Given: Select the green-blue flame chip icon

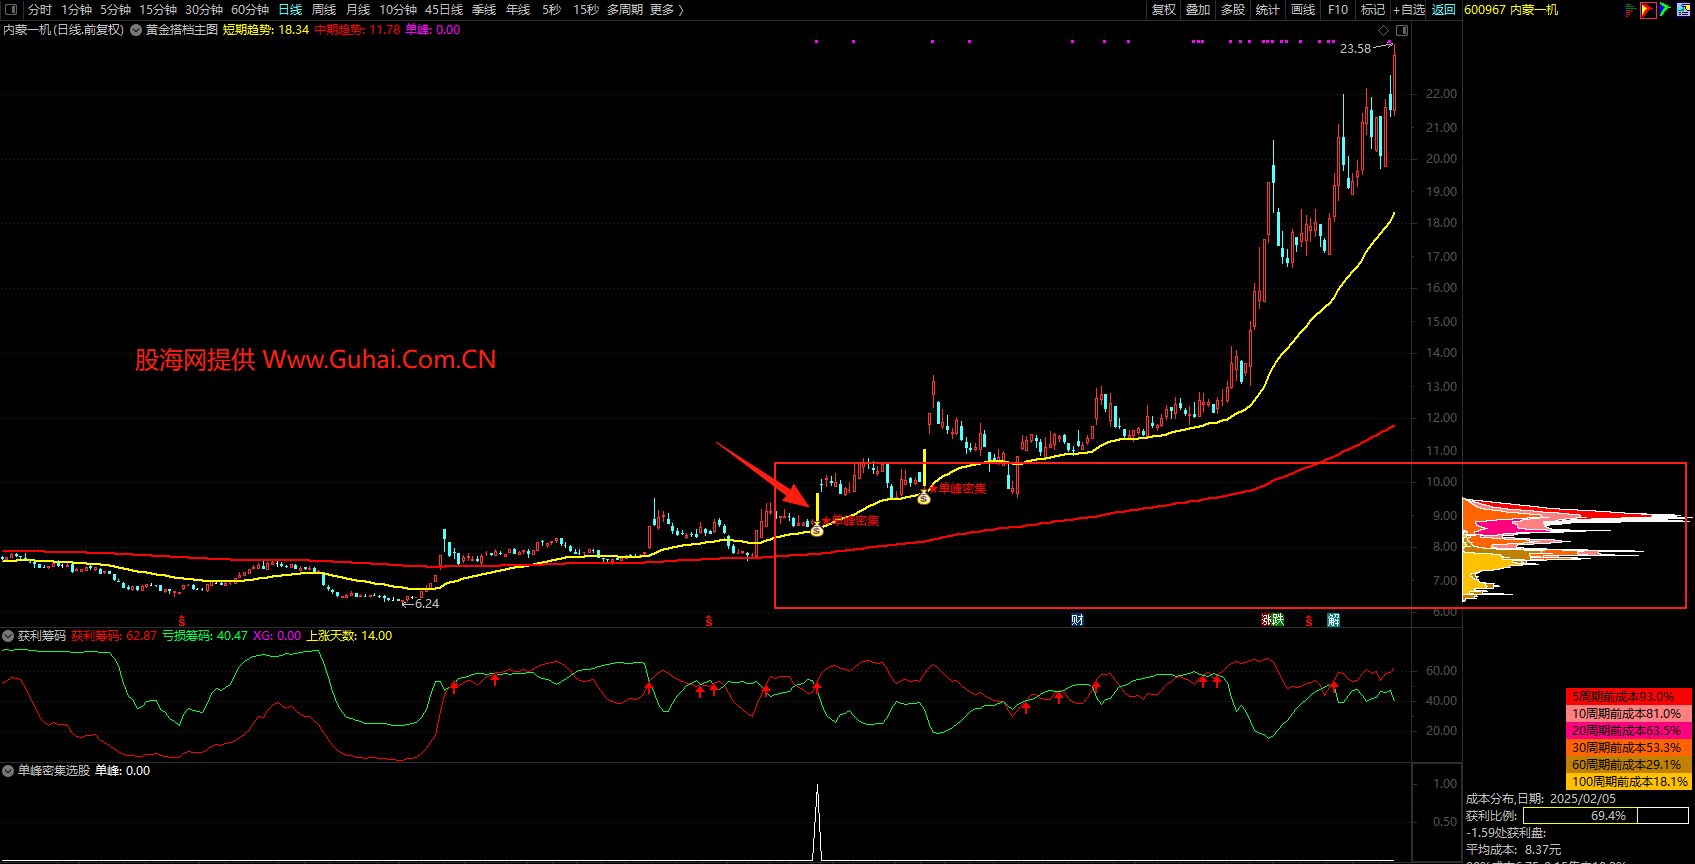Looking at the screenshot, I should point(1665,9).
